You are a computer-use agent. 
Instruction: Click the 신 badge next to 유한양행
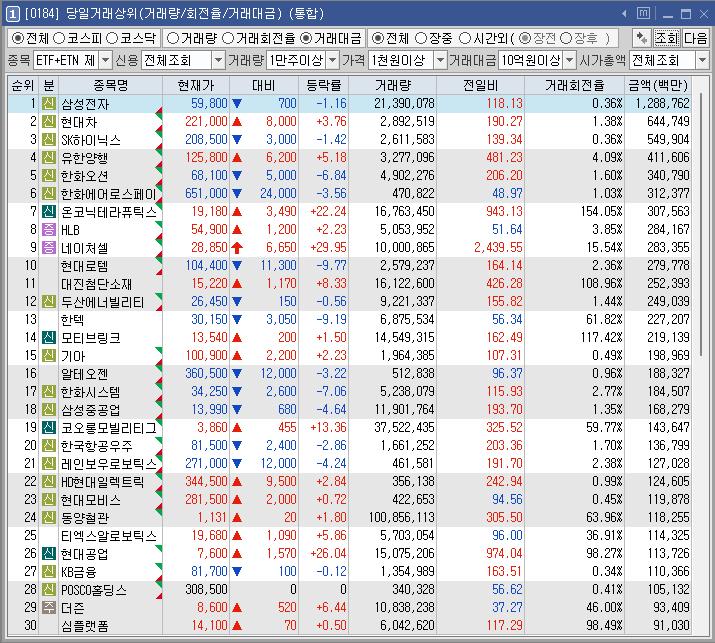click(48, 158)
